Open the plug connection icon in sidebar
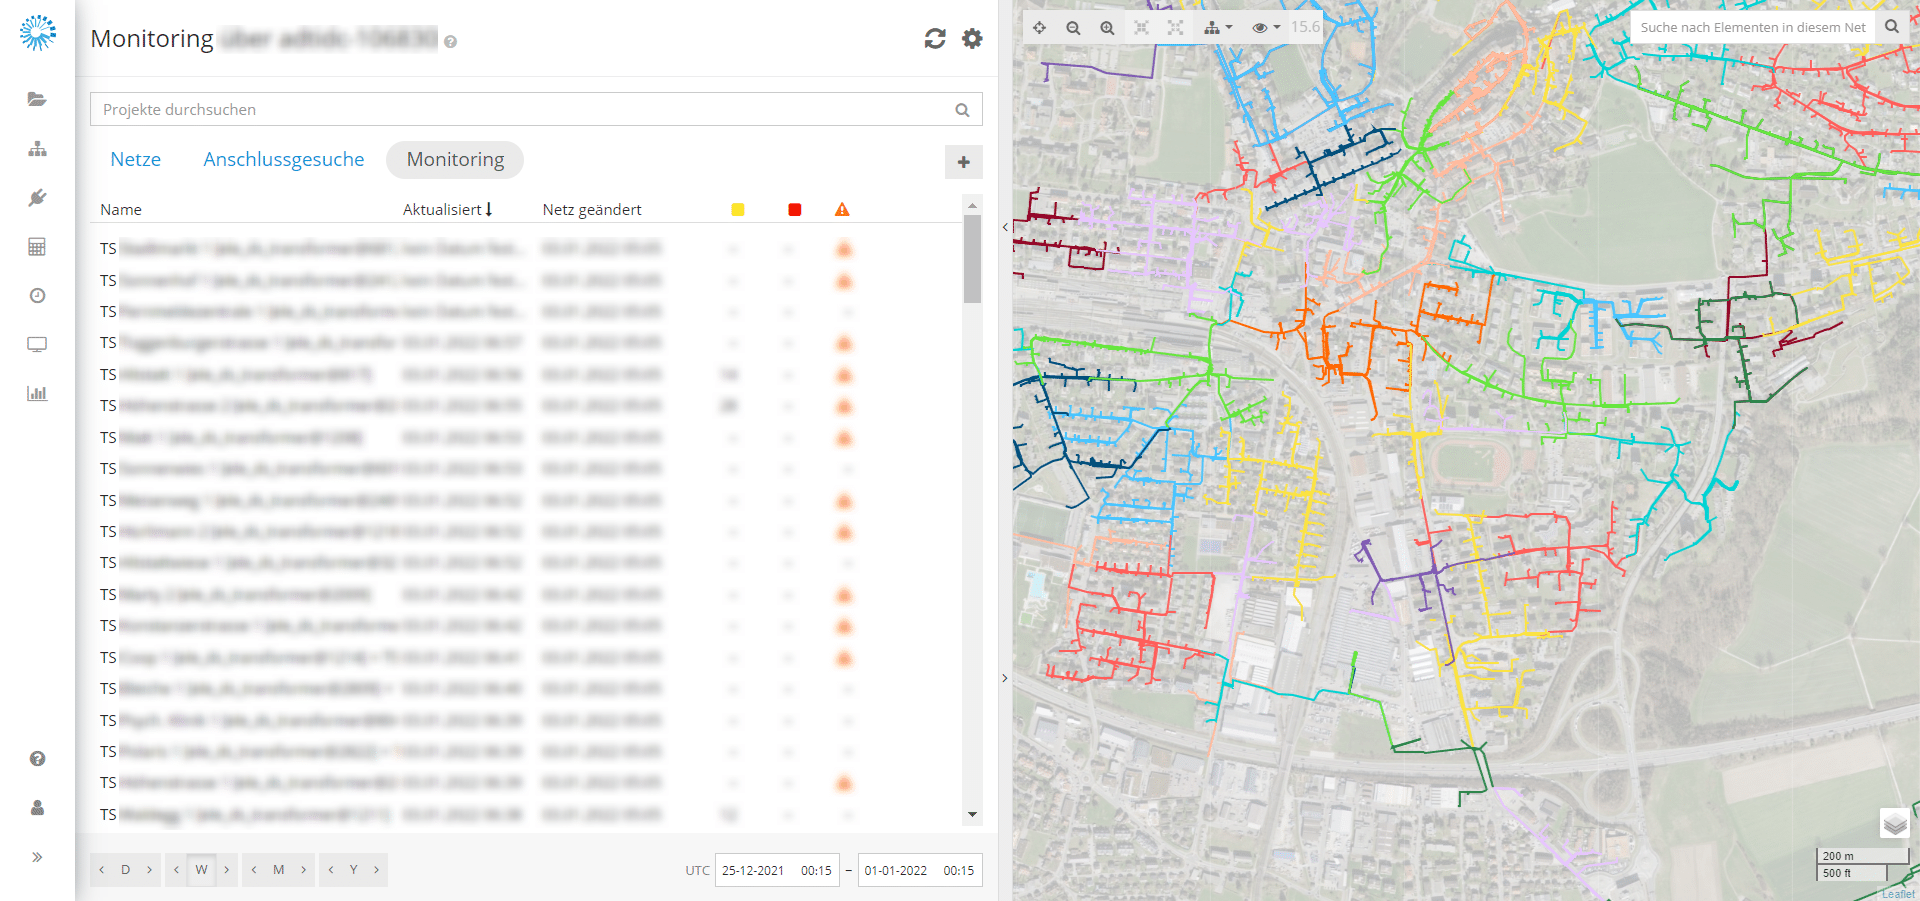The width and height of the screenshot is (1920, 901). pos(37,198)
